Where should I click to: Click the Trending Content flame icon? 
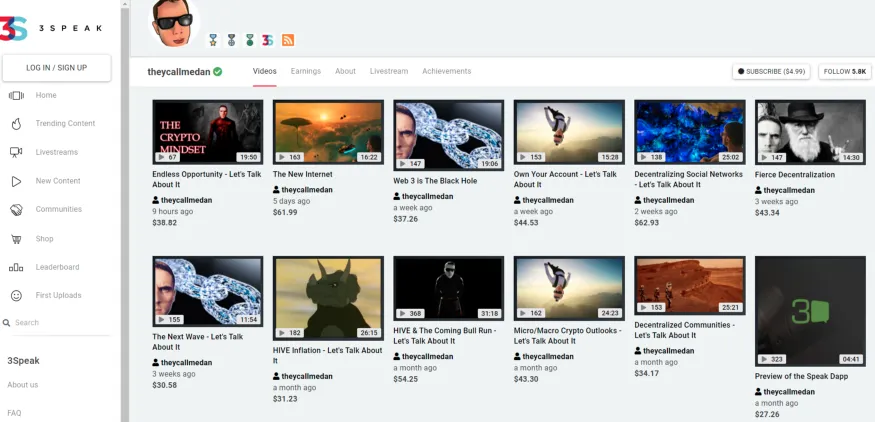pos(16,124)
